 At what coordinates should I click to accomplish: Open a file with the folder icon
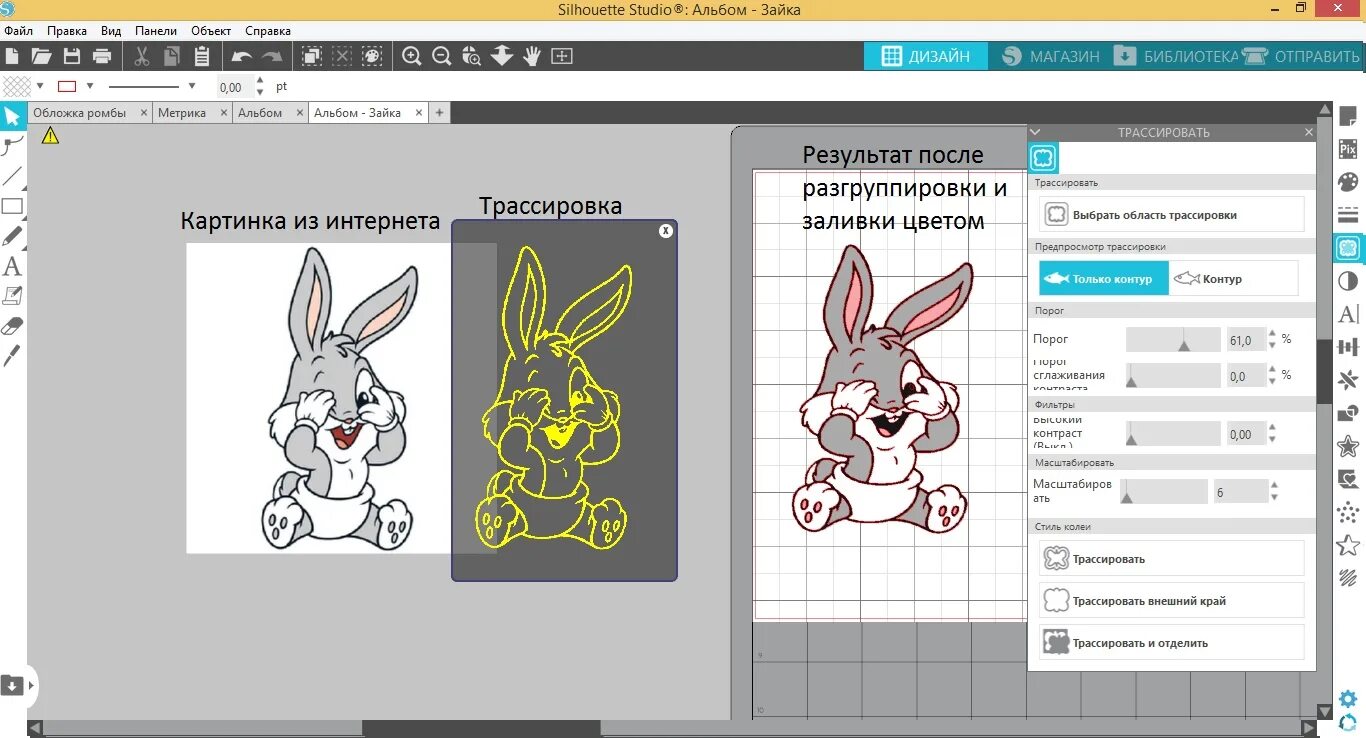tap(41, 56)
